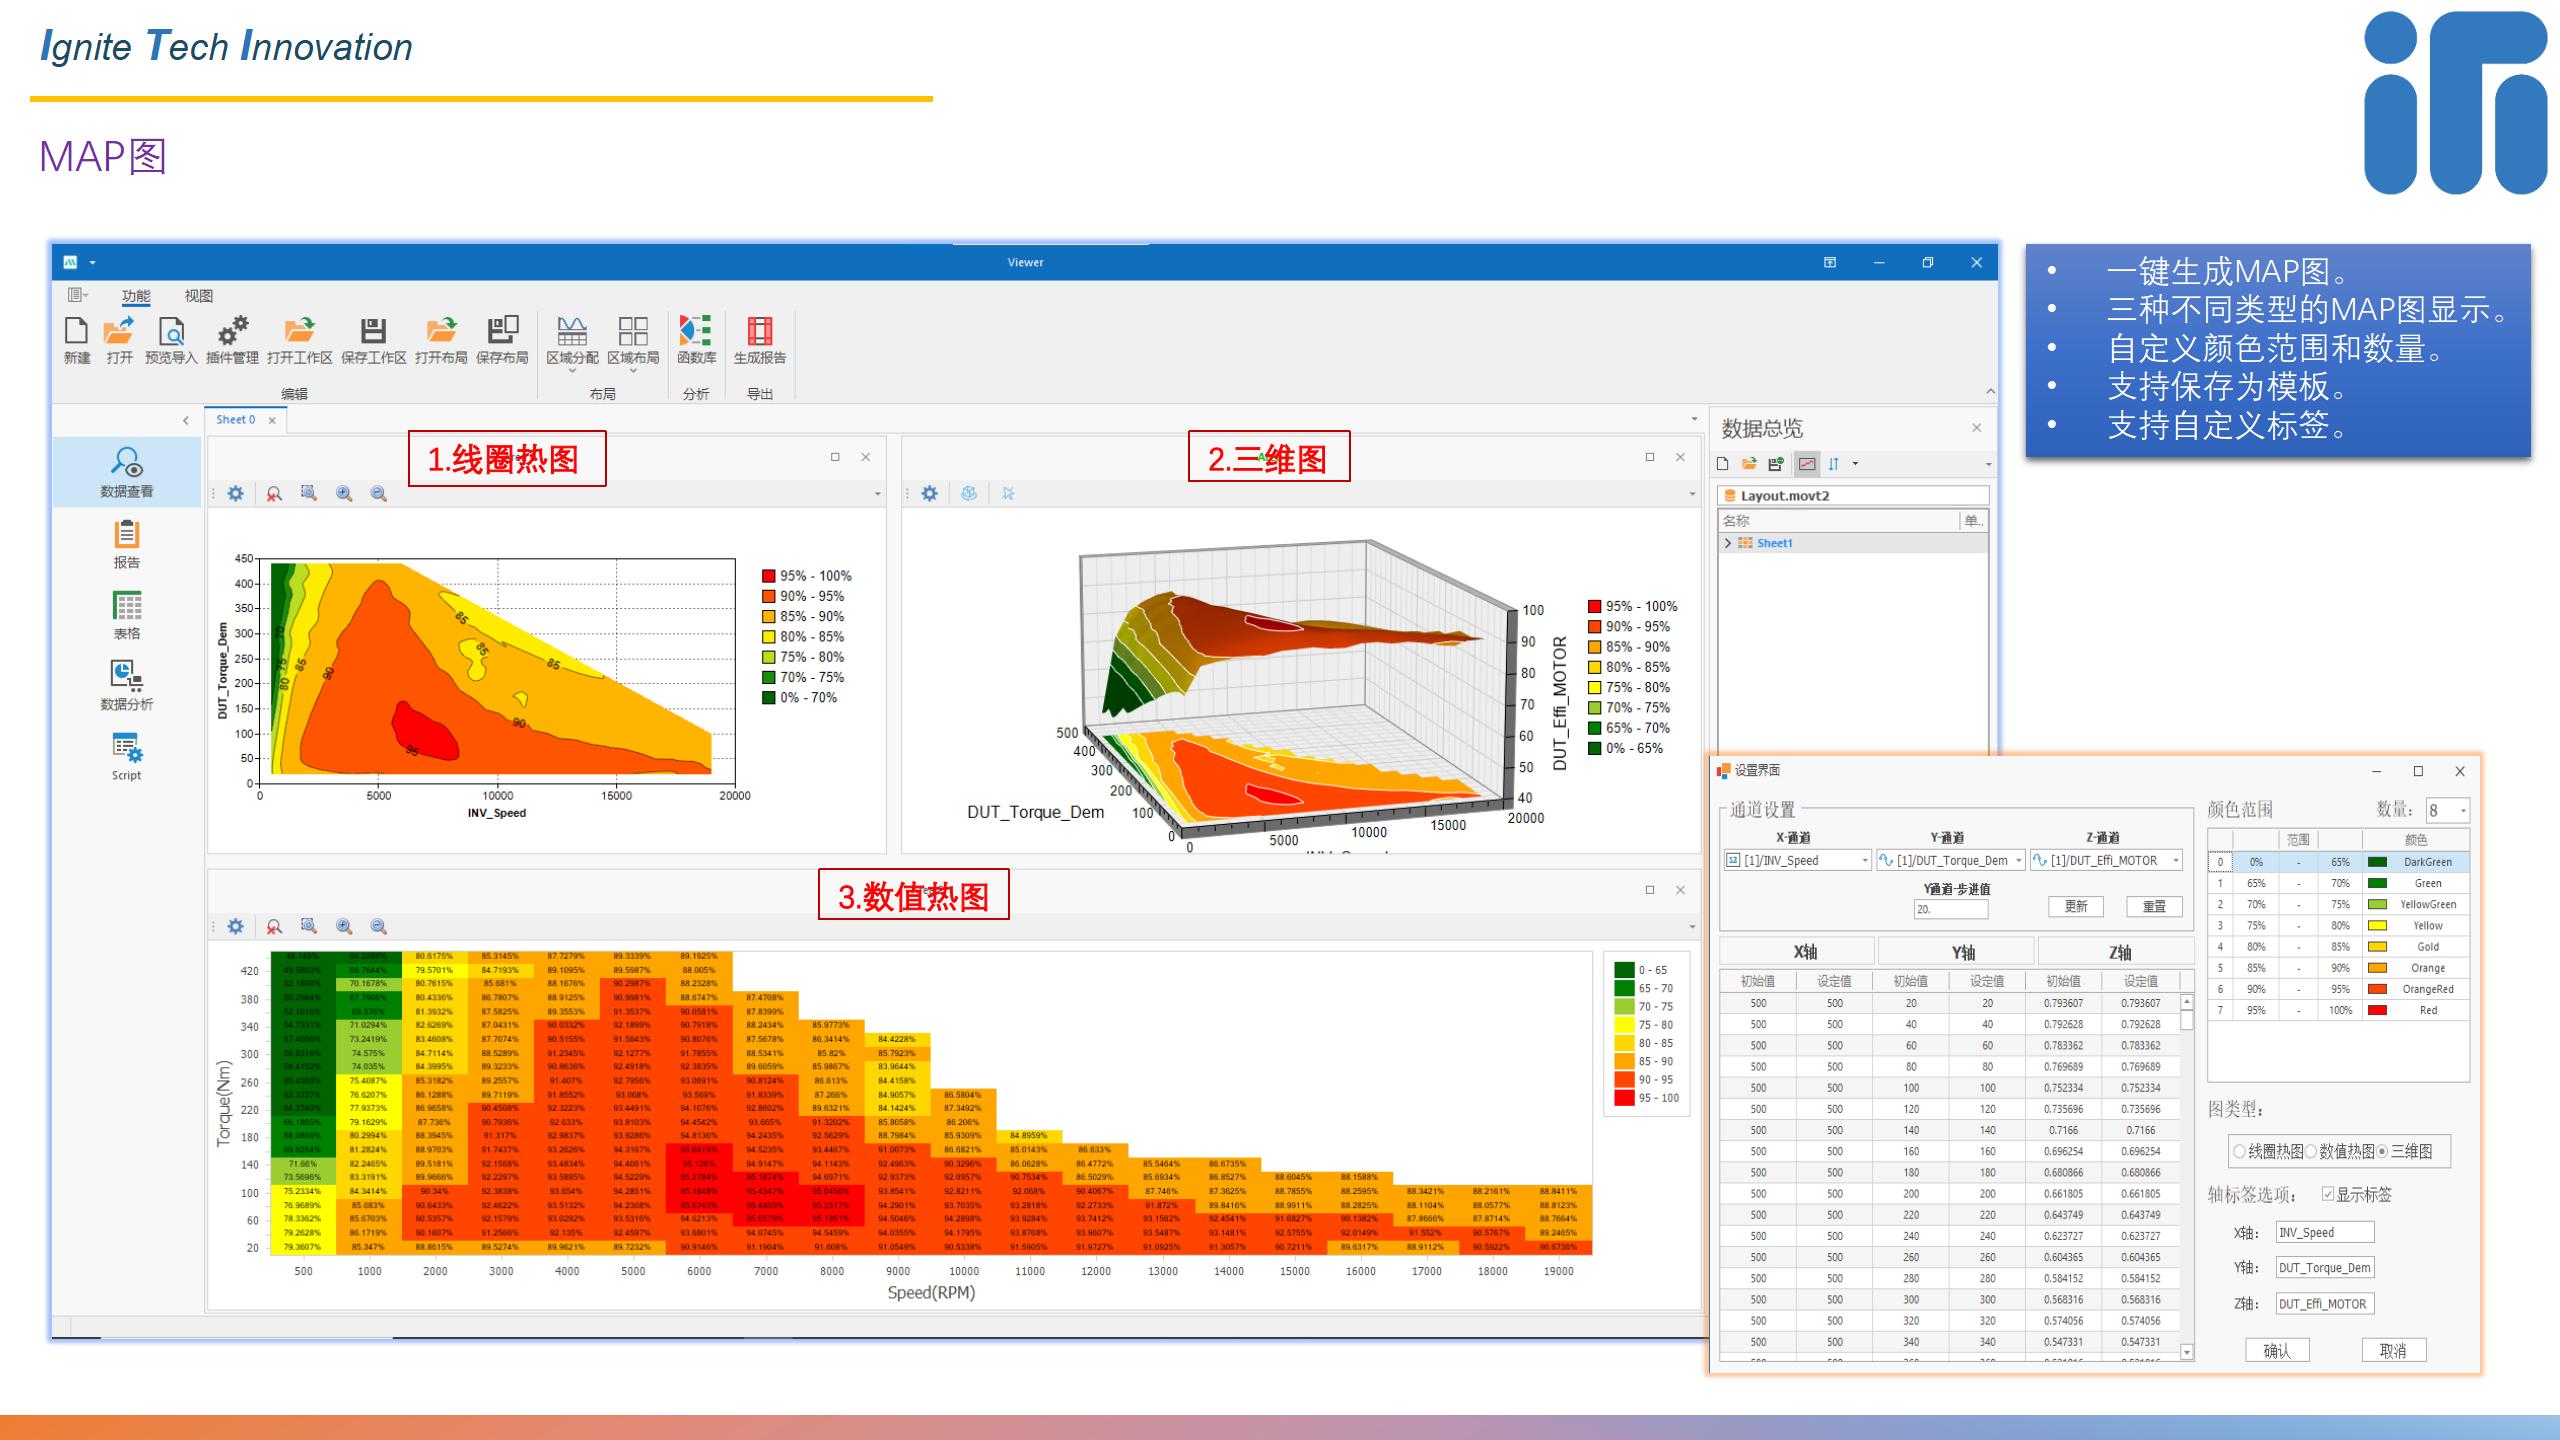Click the 重置 reset button
Image resolution: width=2560 pixels, height=1440 pixels.
pos(2154,906)
